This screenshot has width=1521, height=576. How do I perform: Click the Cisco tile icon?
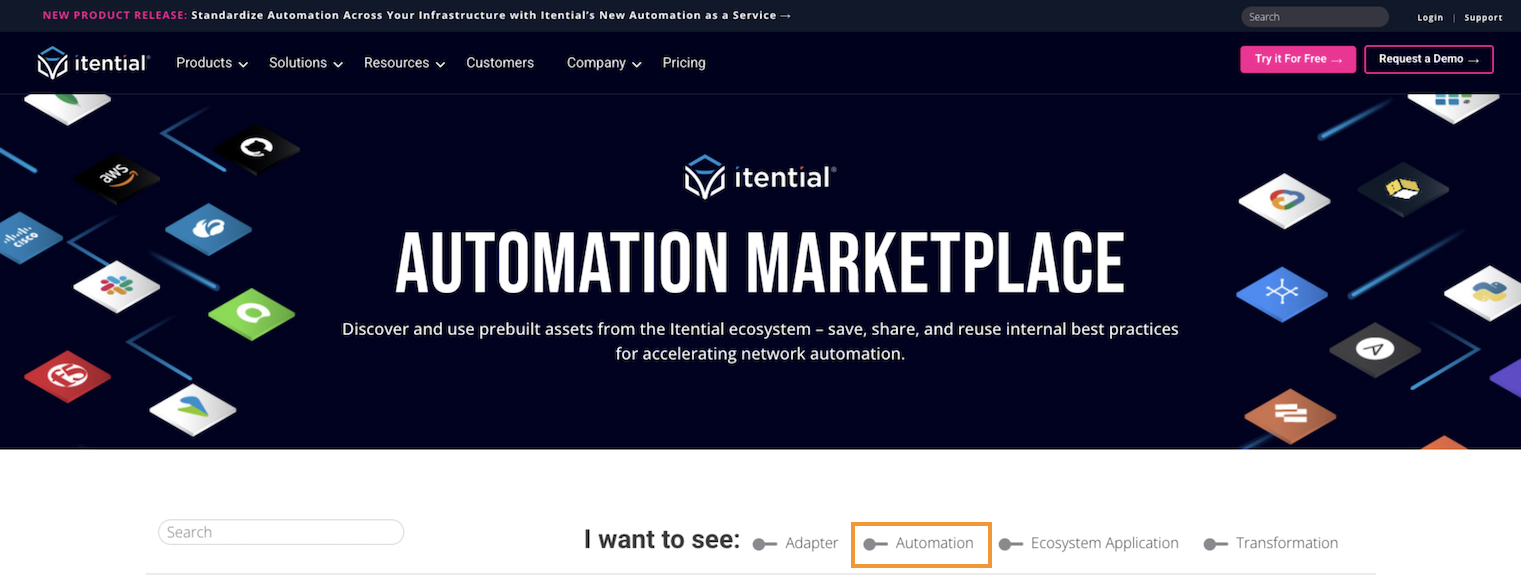[x=22, y=239]
